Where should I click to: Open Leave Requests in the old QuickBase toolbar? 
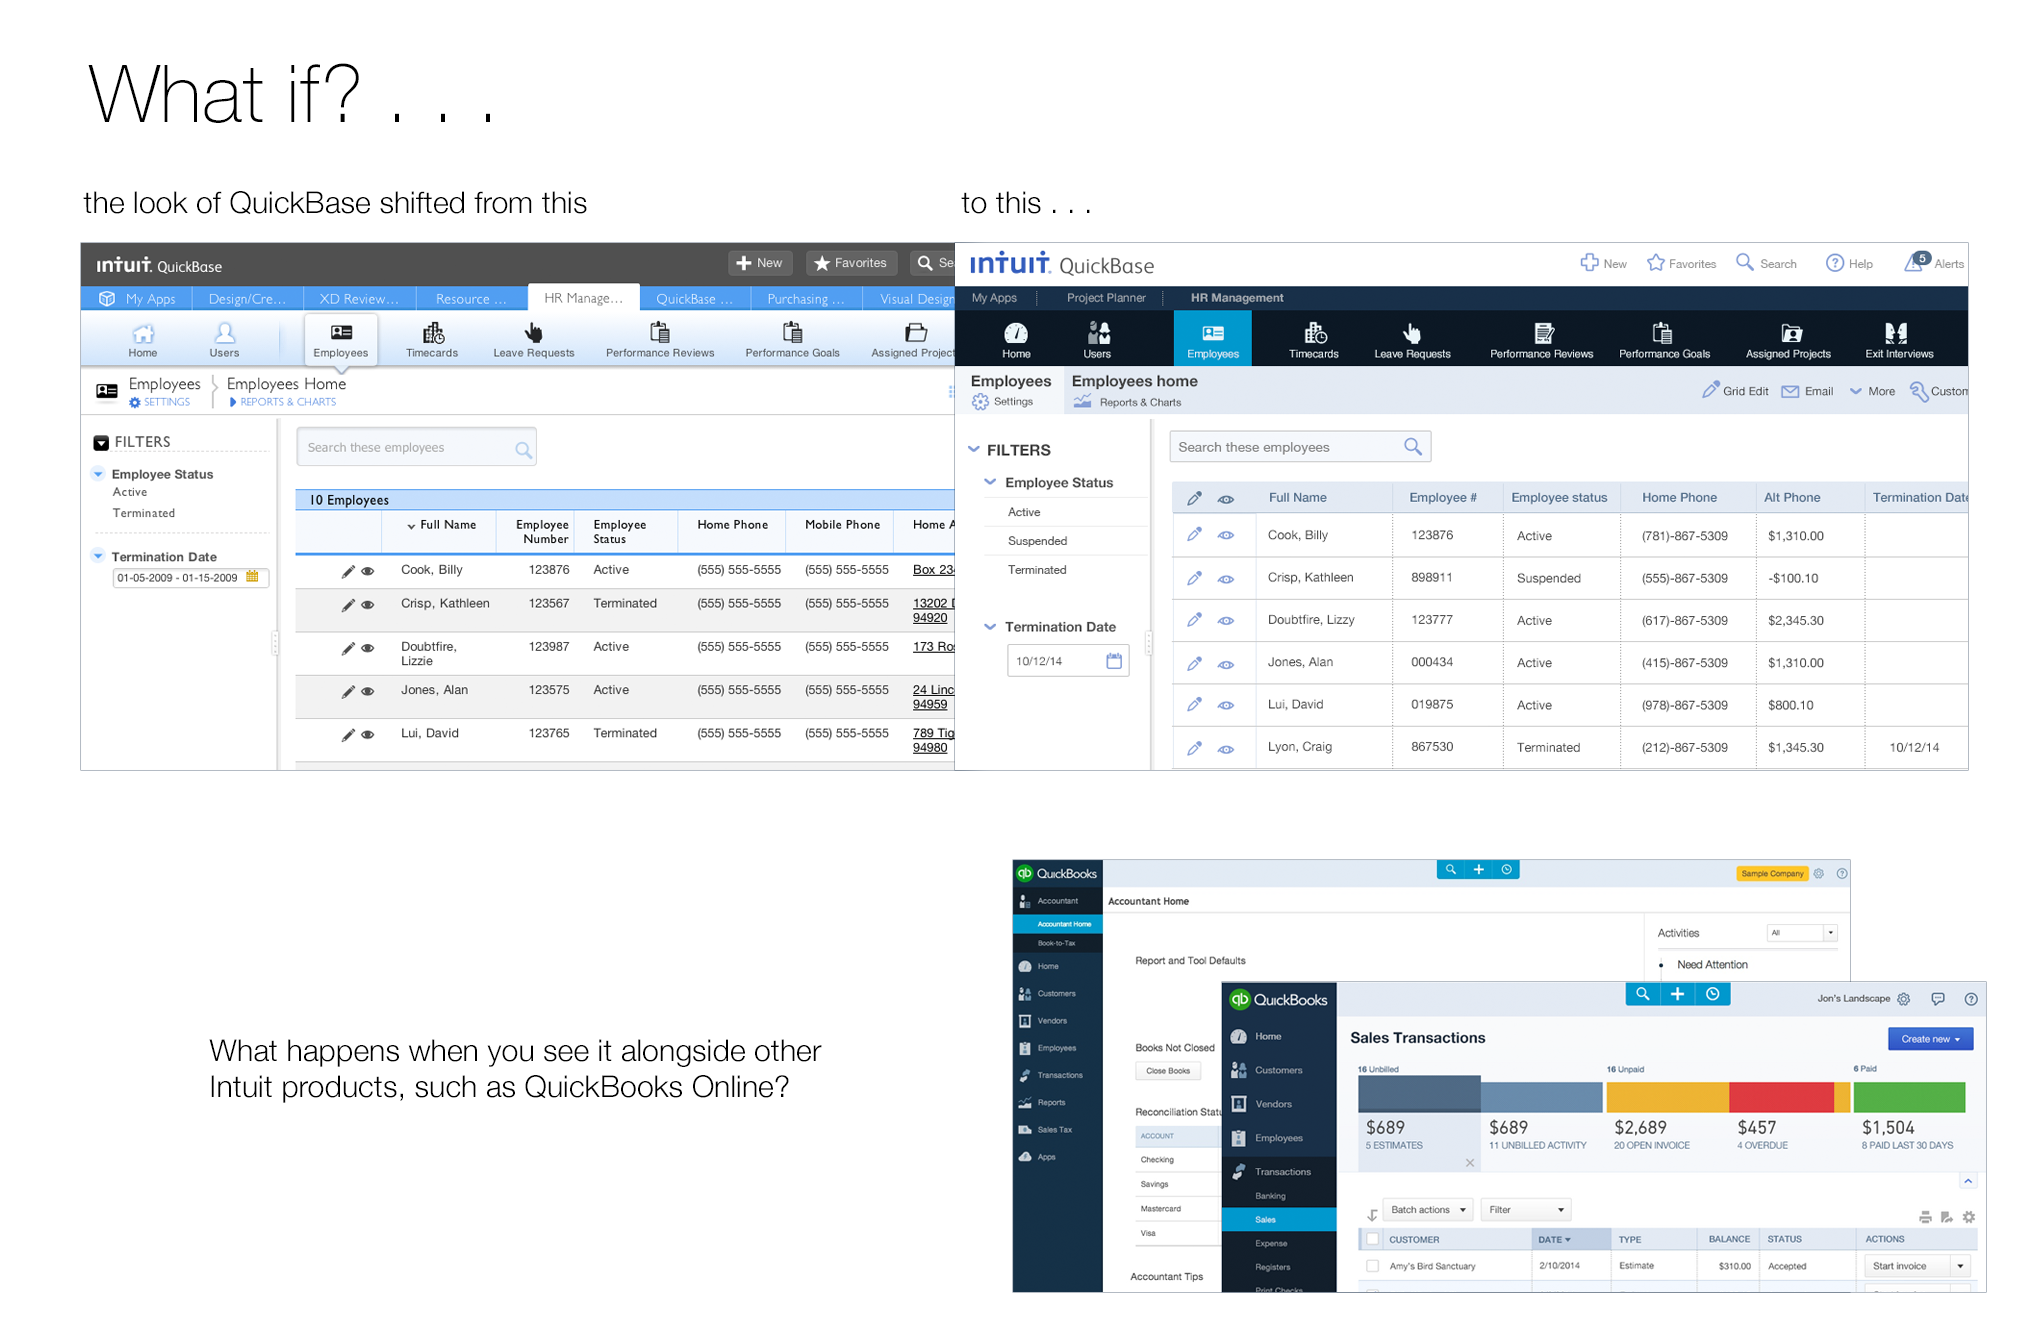tap(533, 340)
